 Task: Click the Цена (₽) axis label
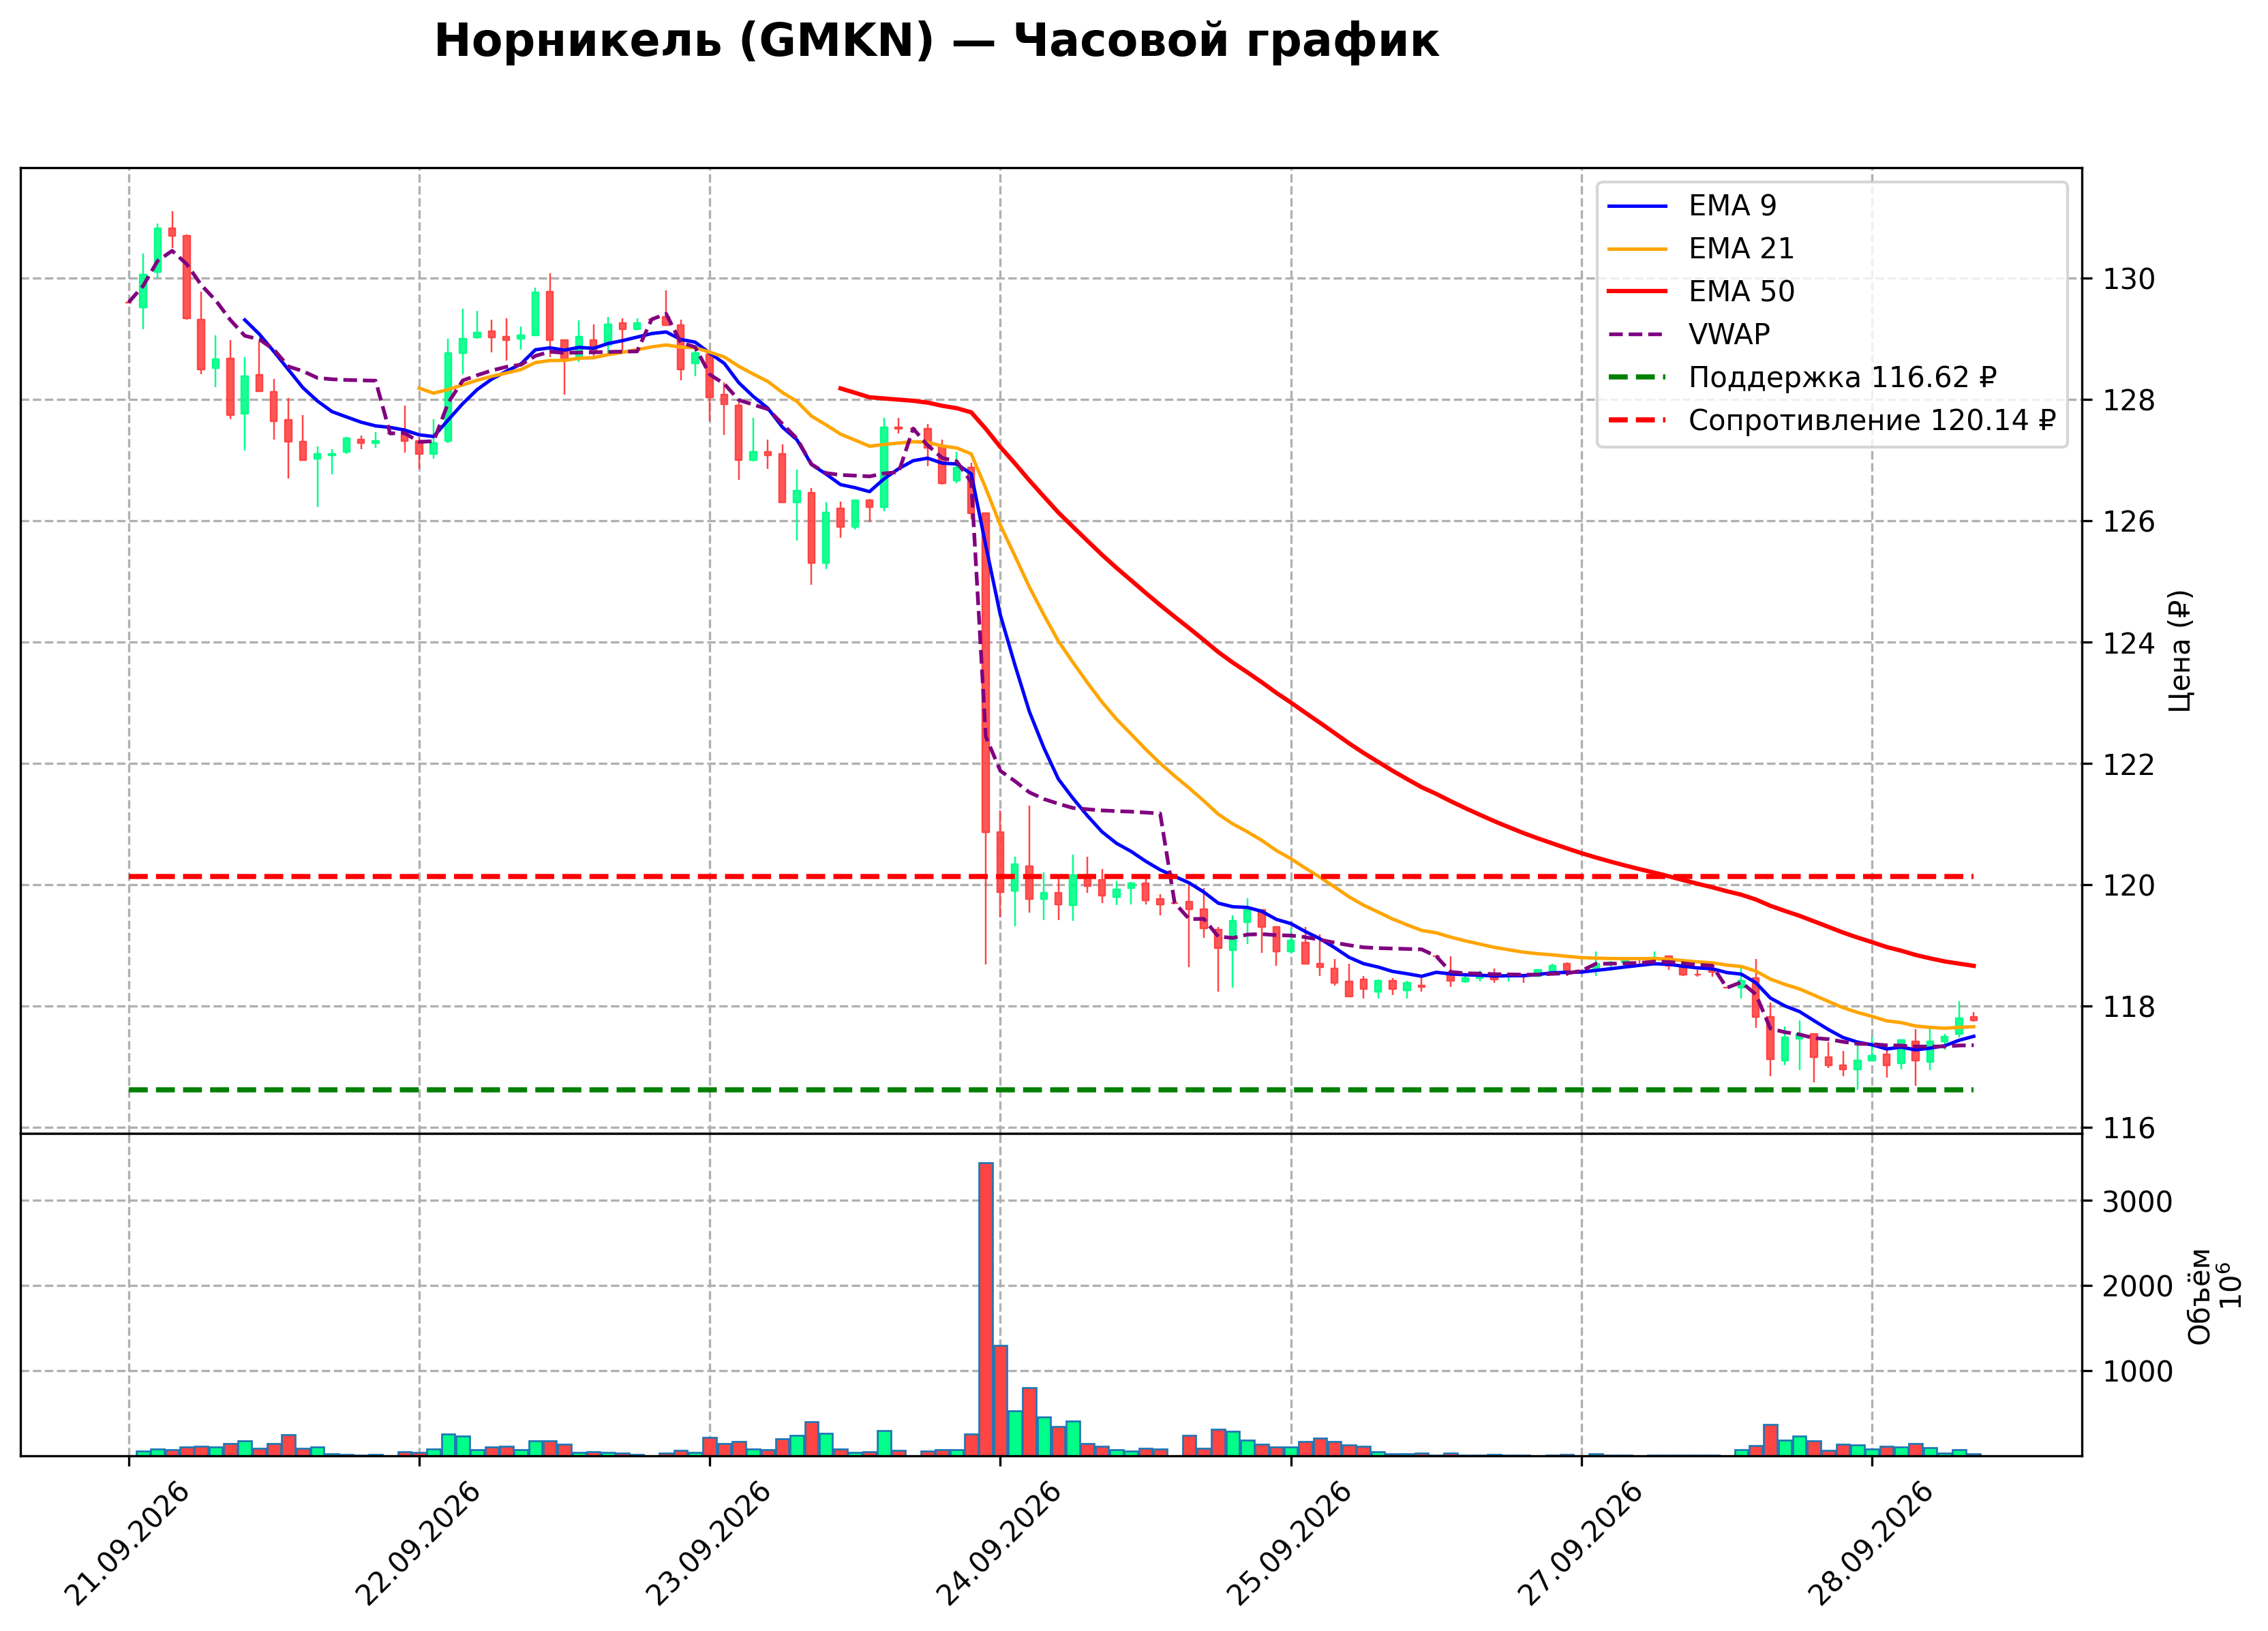click(2181, 651)
